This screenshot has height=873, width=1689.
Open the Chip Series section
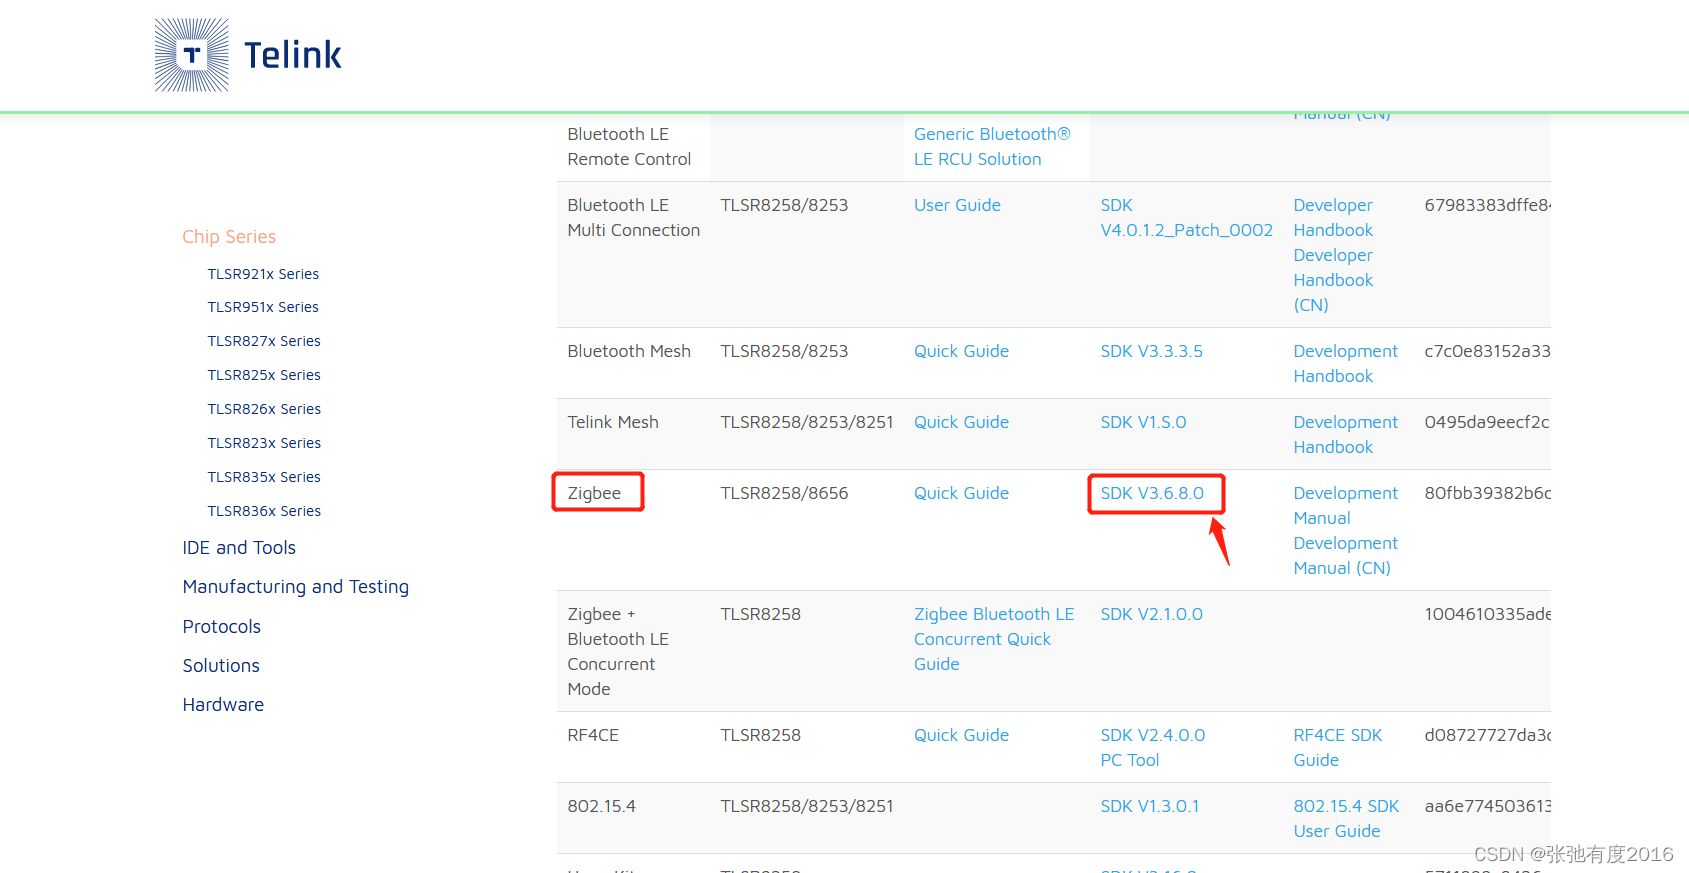[229, 237]
